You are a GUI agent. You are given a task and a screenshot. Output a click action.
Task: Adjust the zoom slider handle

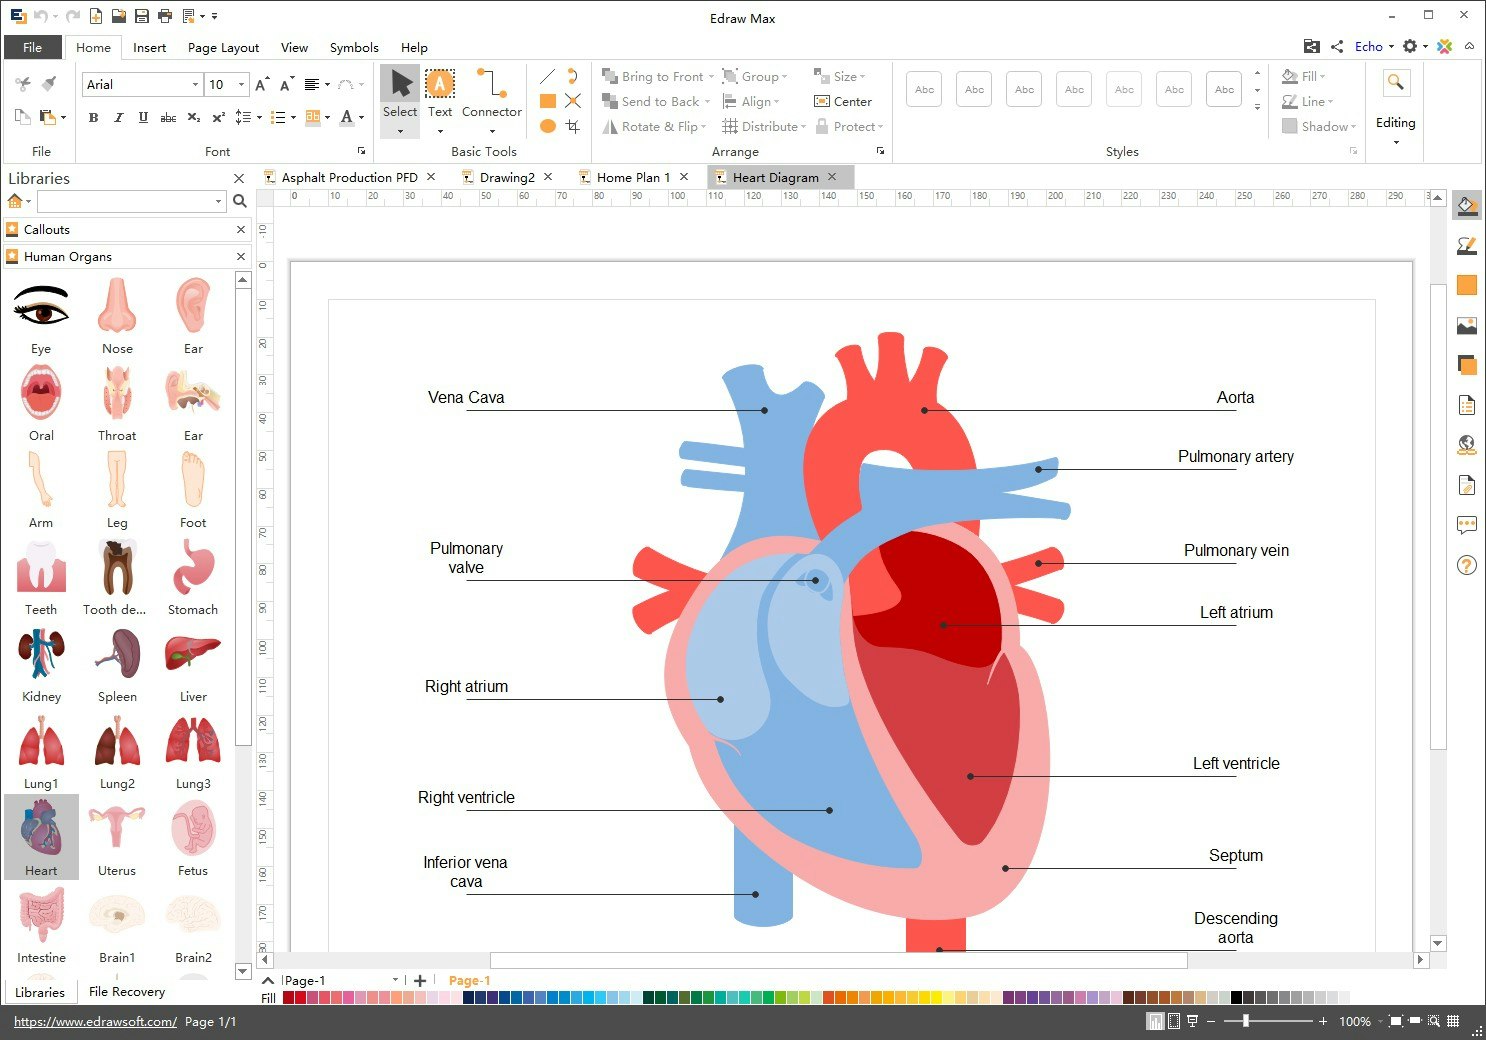pos(1245,1021)
